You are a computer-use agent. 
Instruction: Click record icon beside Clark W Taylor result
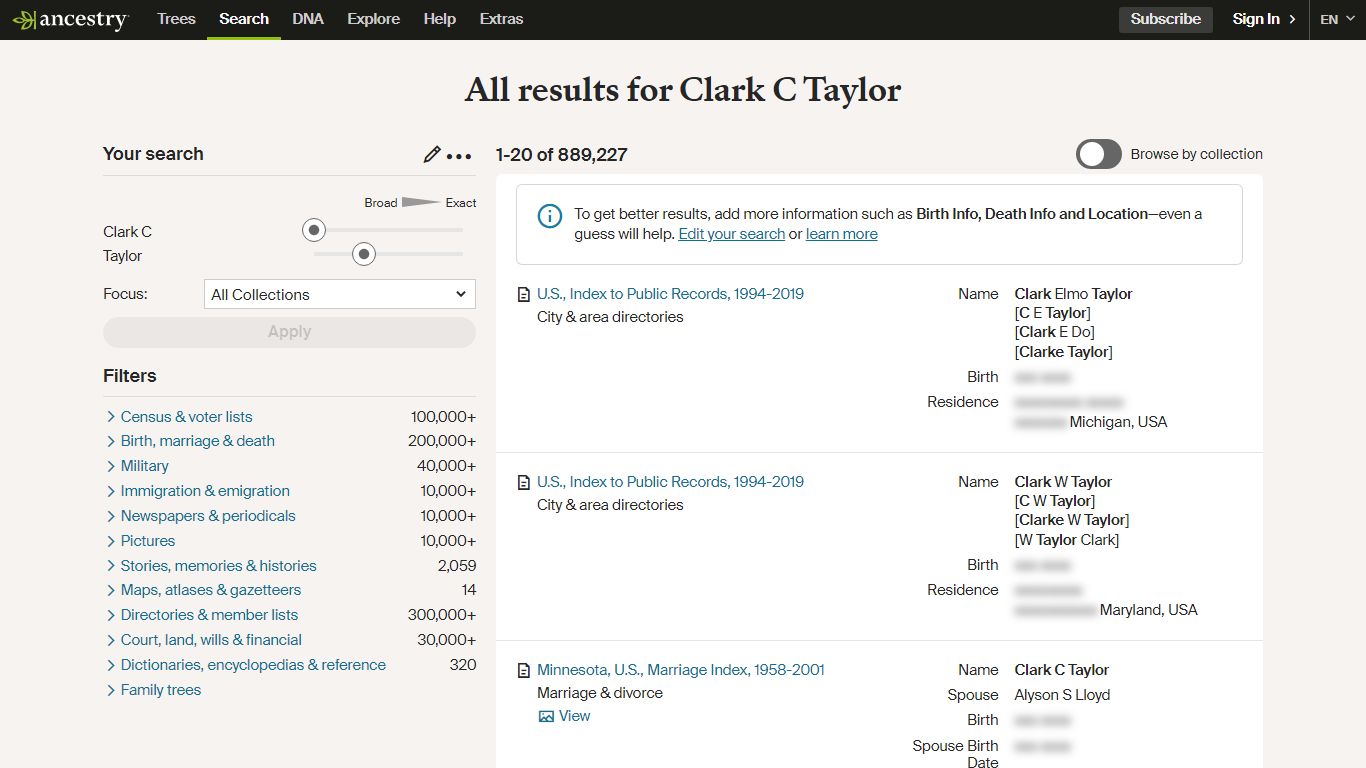(523, 483)
